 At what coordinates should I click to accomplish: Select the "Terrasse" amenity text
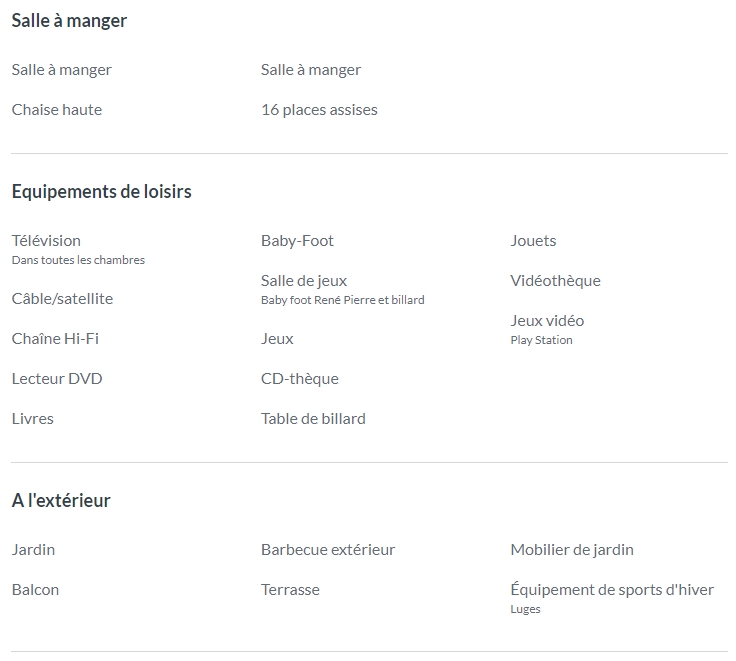290,590
